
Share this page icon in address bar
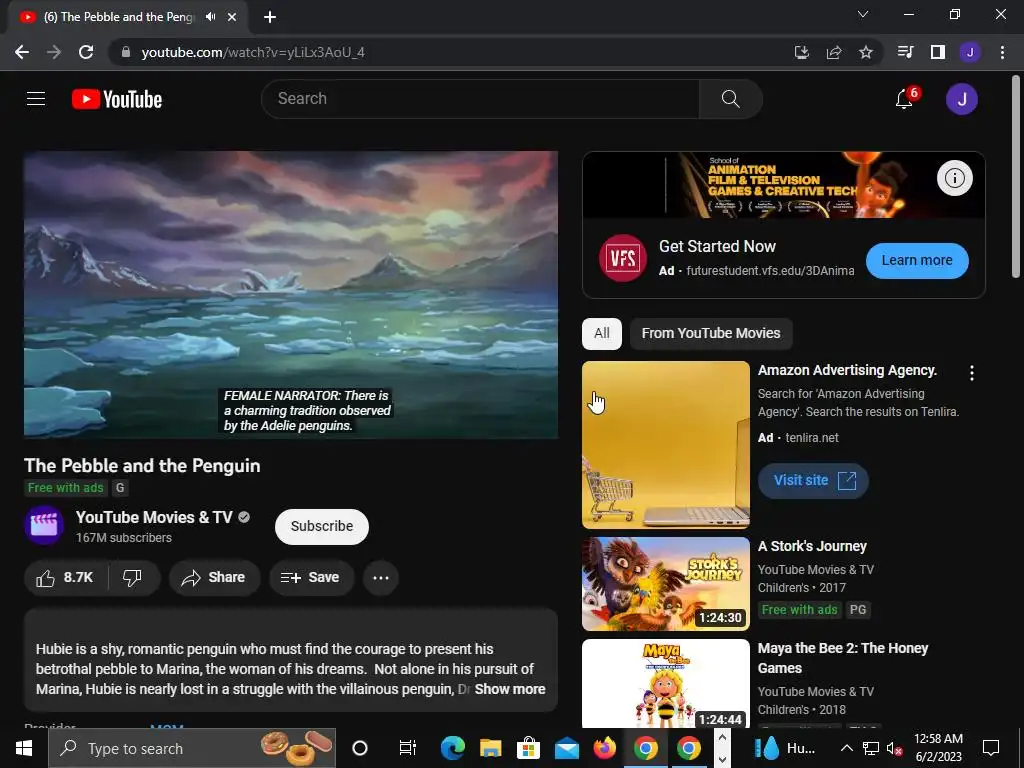click(x=833, y=52)
